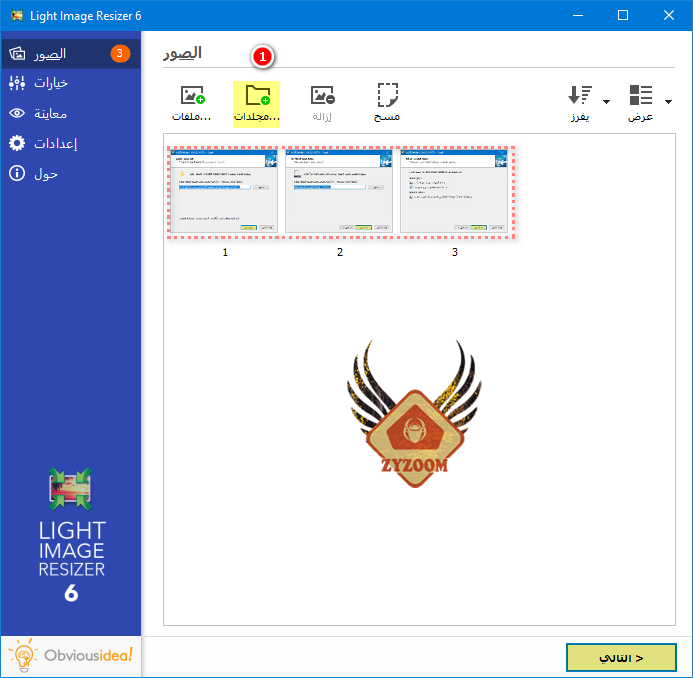Open the Preview (معاينة) sidebar tab

click(x=71, y=114)
